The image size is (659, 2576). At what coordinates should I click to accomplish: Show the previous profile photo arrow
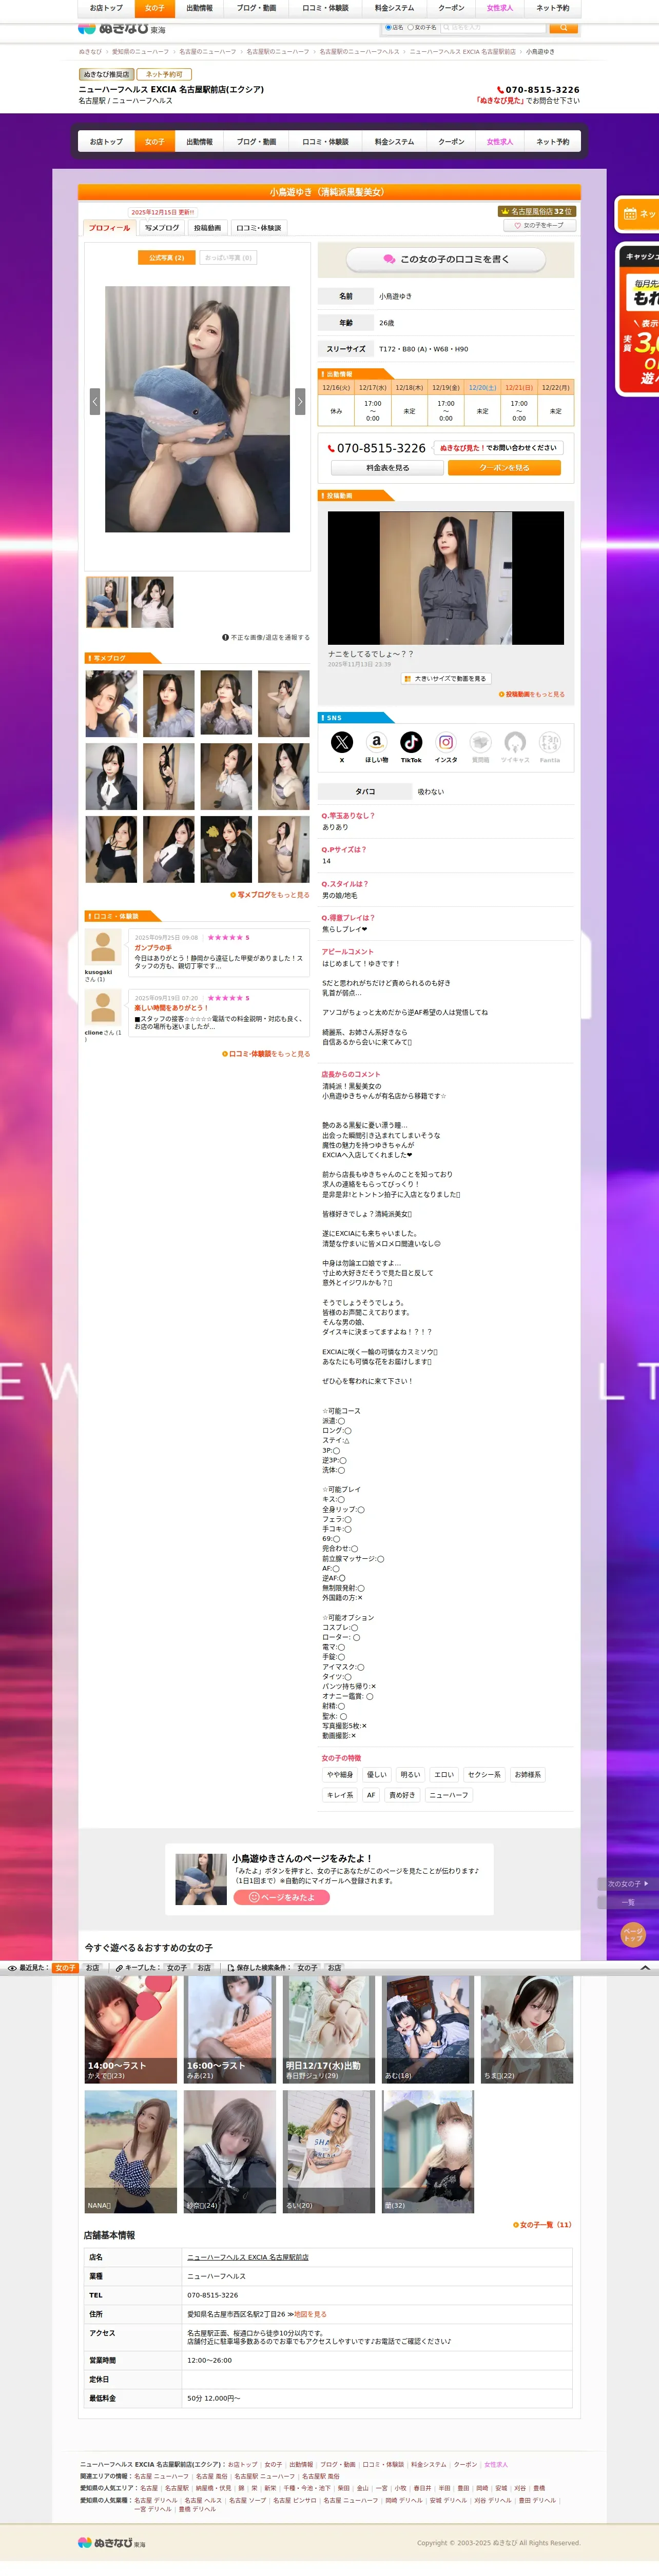95,401
